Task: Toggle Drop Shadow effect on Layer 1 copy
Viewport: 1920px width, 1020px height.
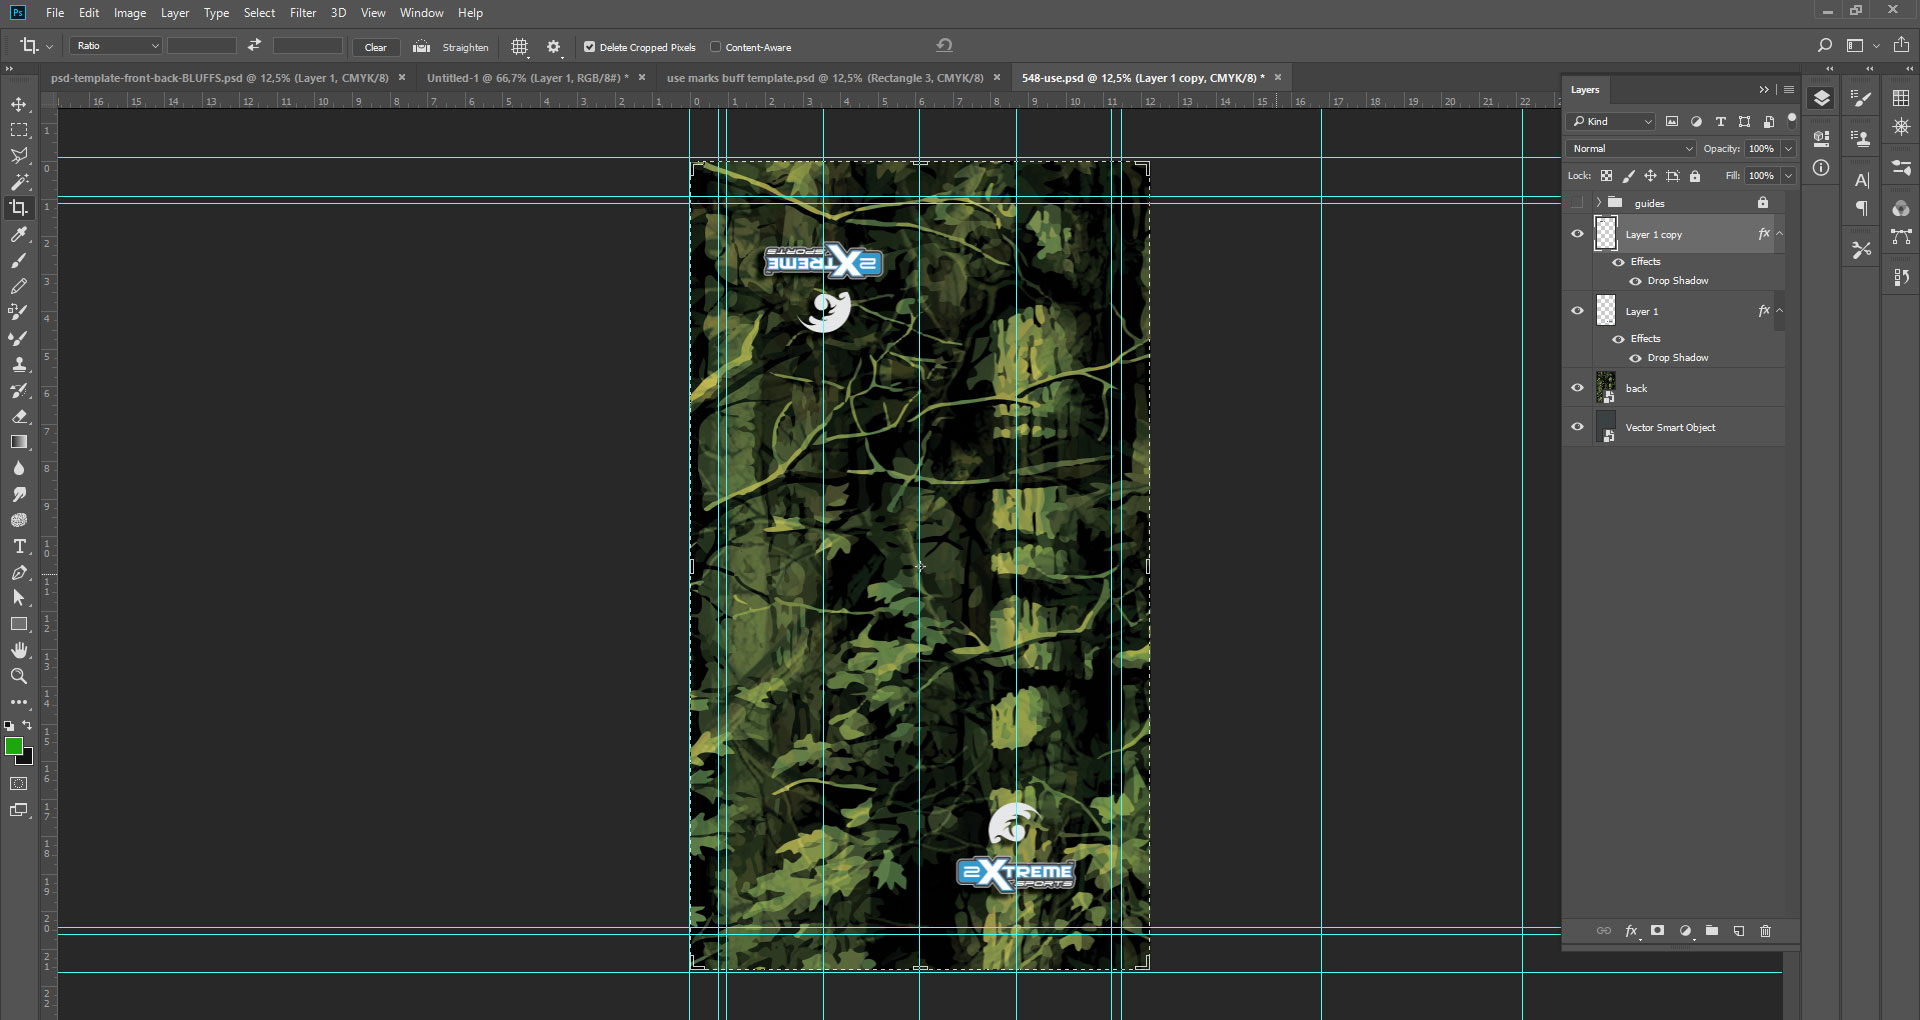Action: pos(1636,281)
